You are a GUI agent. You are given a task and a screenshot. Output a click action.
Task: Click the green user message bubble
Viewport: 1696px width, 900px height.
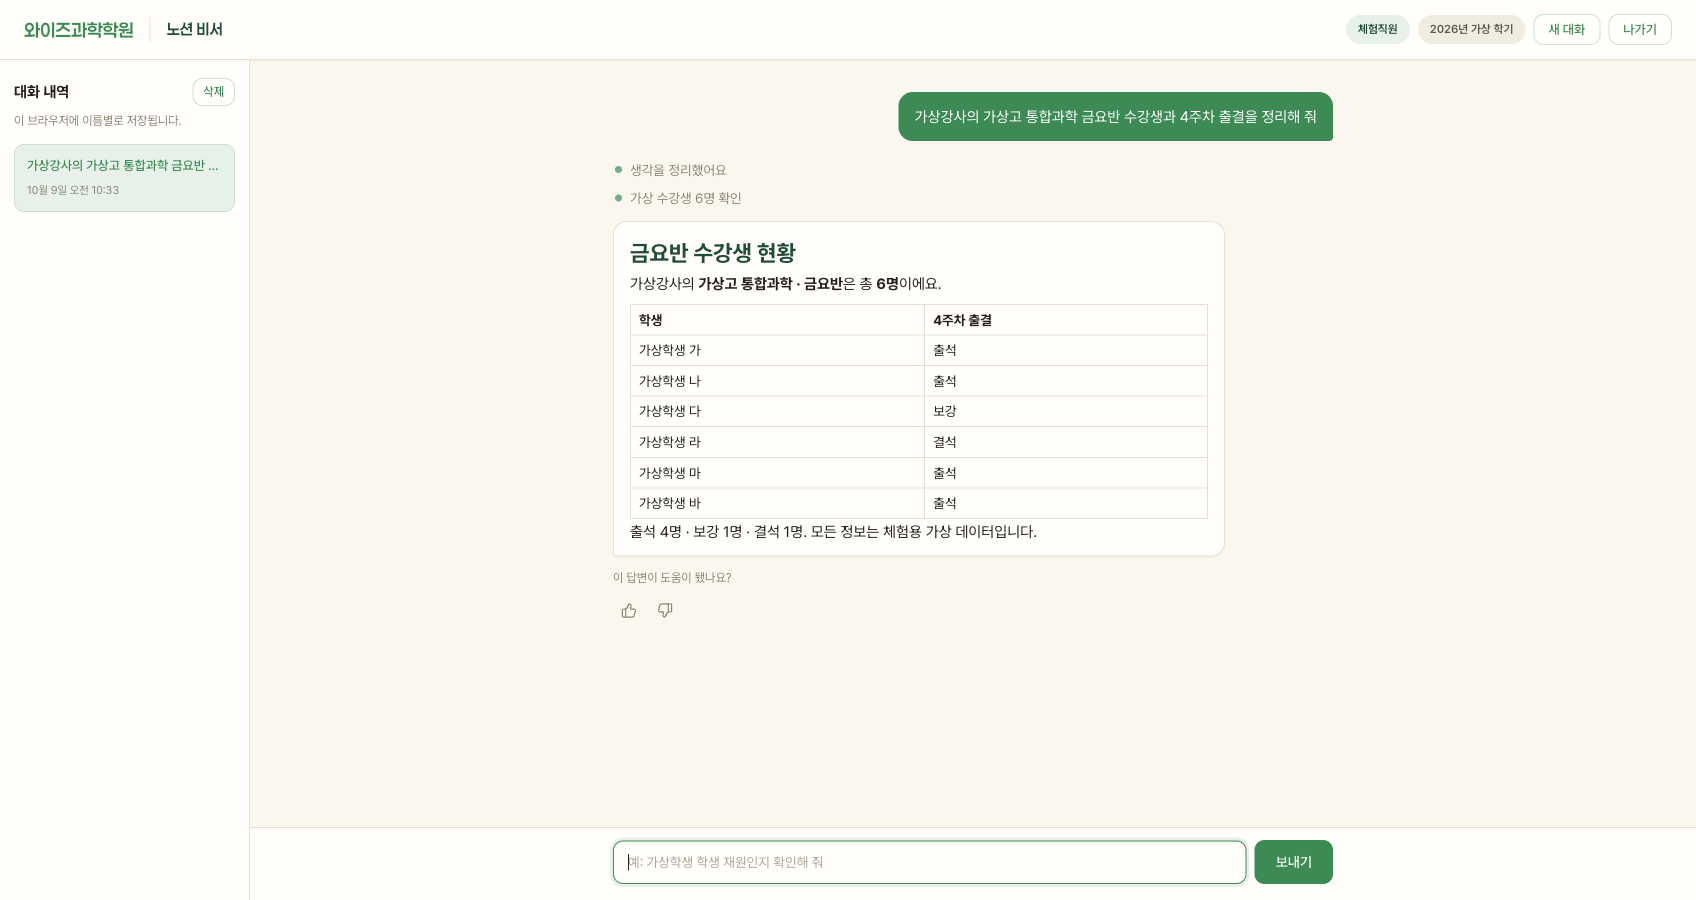1115,117
